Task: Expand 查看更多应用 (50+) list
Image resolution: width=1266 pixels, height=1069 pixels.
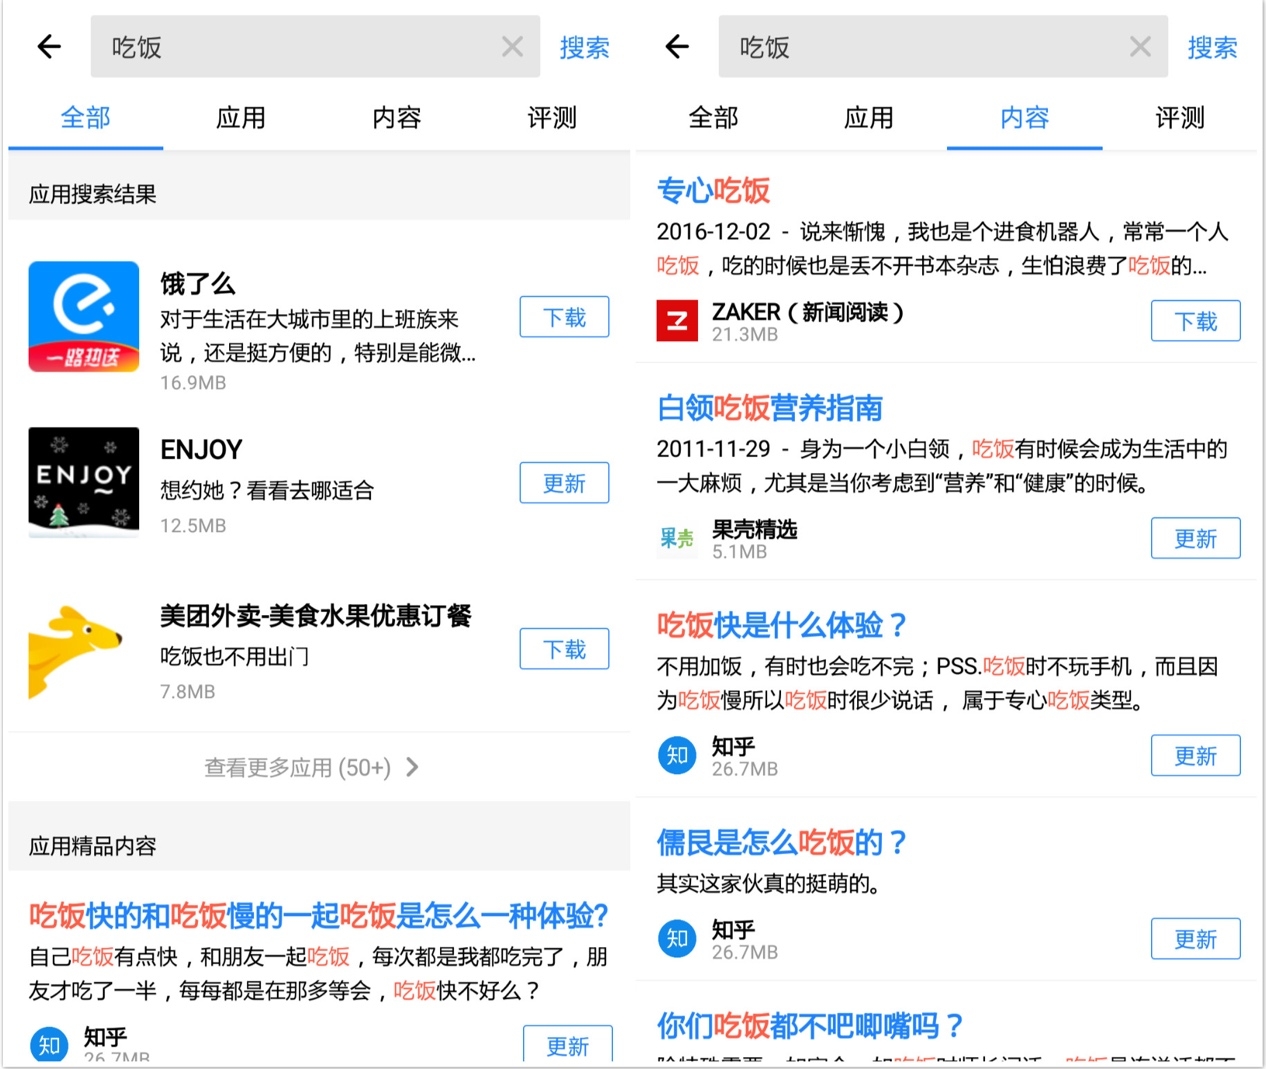Action: click(x=312, y=768)
